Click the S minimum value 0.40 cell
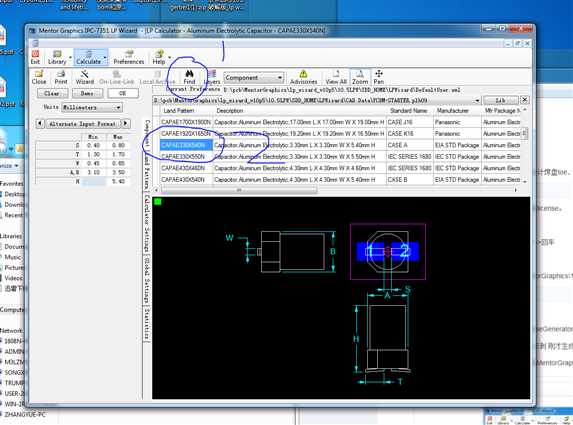Screen dimensions: 573x425 94,145
